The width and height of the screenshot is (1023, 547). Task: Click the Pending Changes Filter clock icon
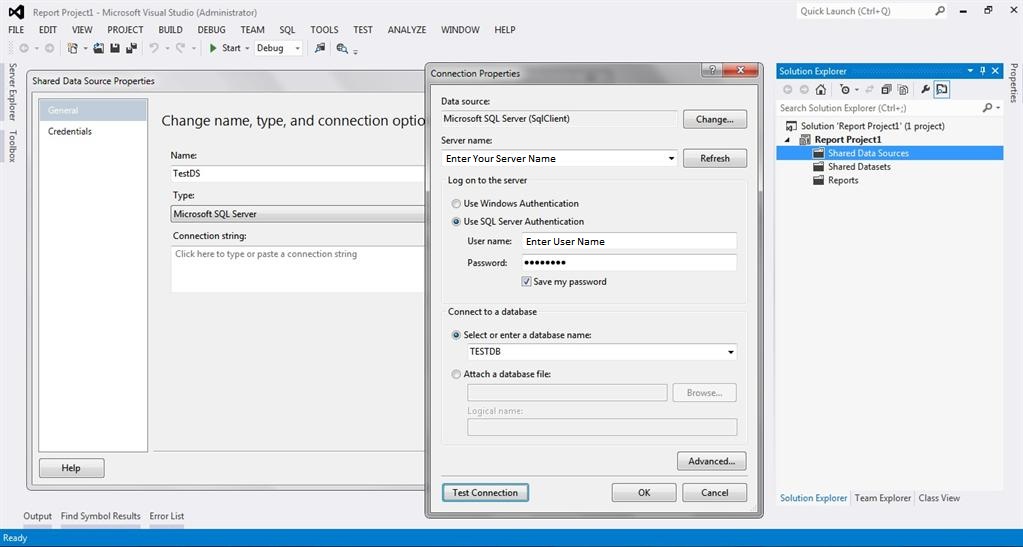(x=845, y=89)
